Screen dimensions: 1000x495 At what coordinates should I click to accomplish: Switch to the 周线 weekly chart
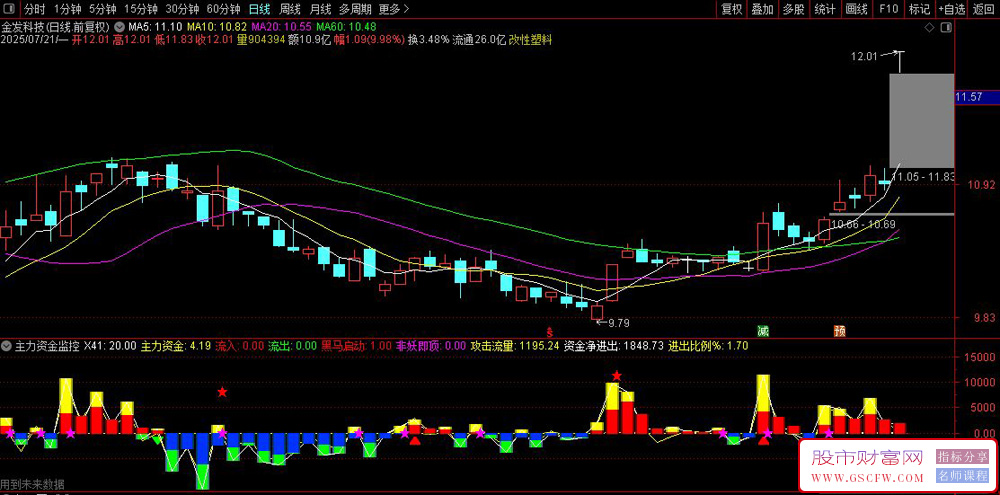pos(290,9)
